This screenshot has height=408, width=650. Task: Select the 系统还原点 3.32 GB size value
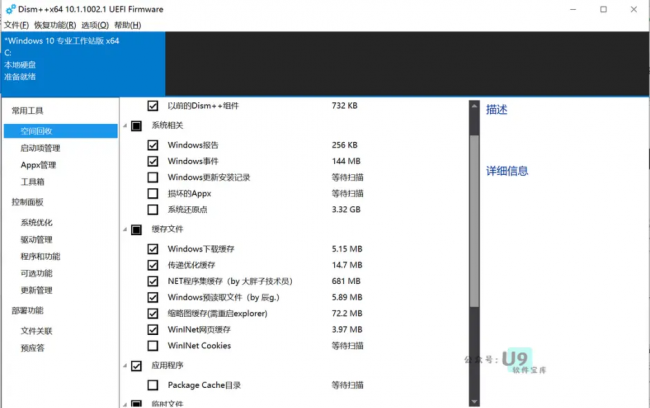pyautogui.click(x=346, y=210)
